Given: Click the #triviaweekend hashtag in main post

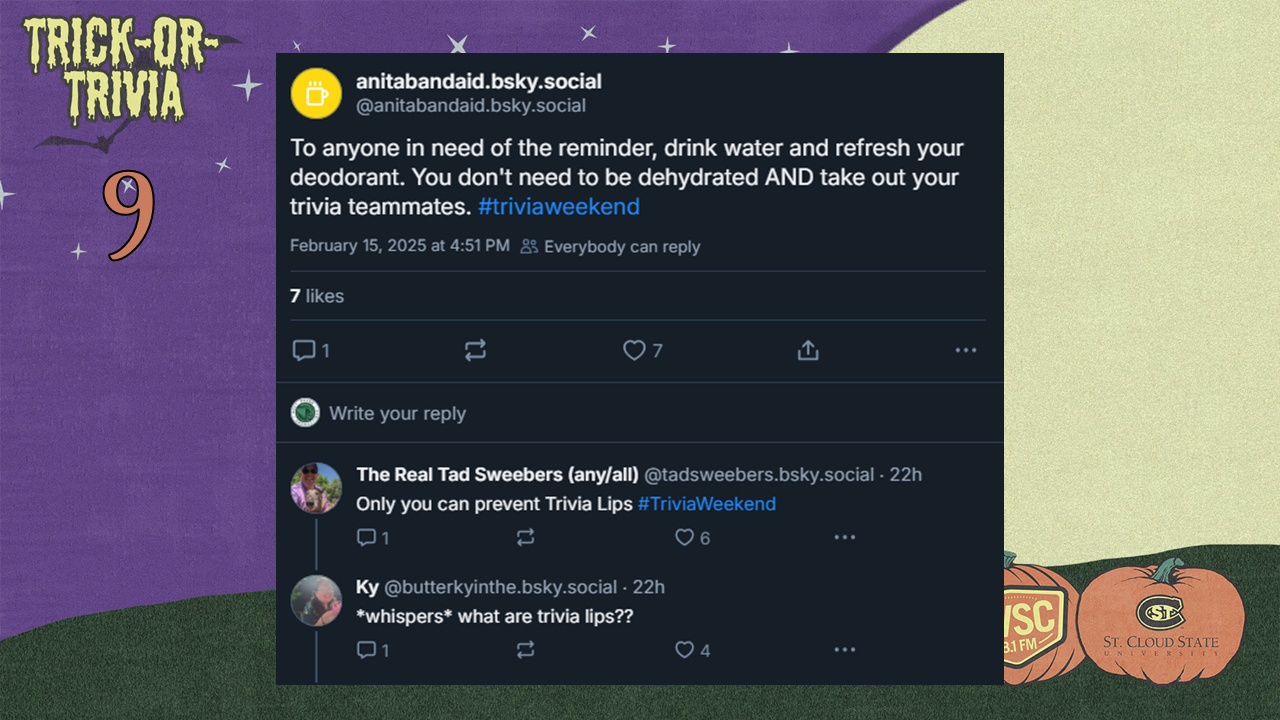Looking at the screenshot, I should 559,207.
